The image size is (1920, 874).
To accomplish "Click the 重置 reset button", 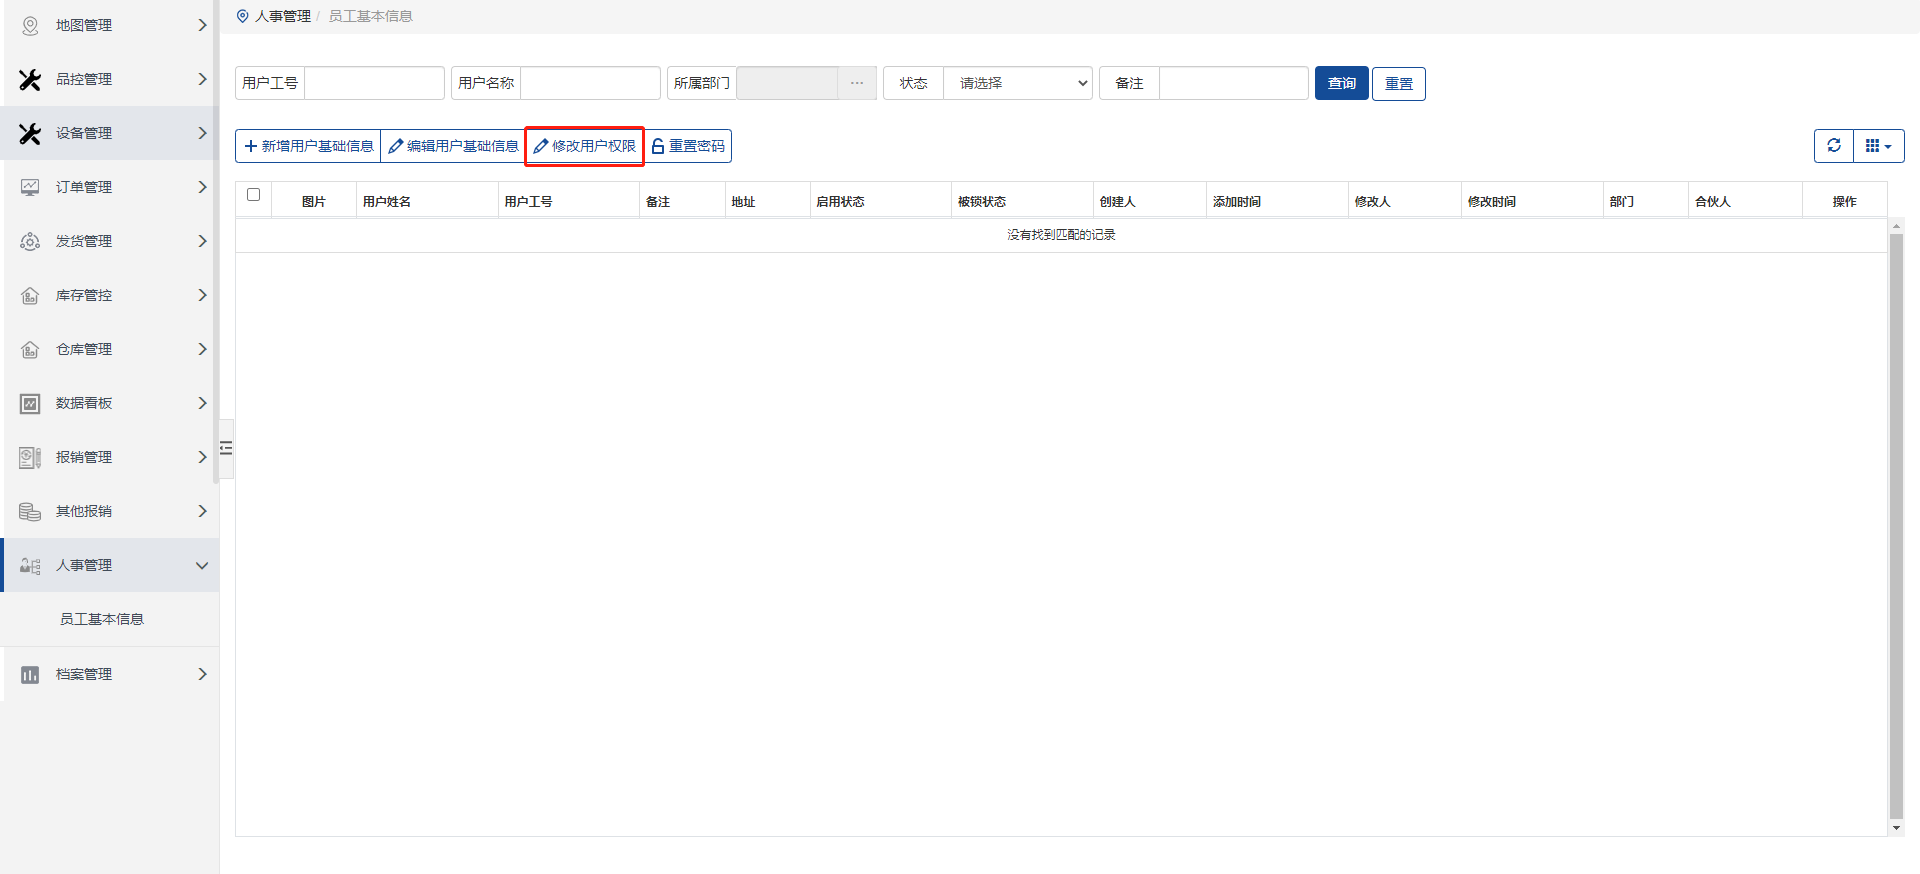I will 1398,83.
